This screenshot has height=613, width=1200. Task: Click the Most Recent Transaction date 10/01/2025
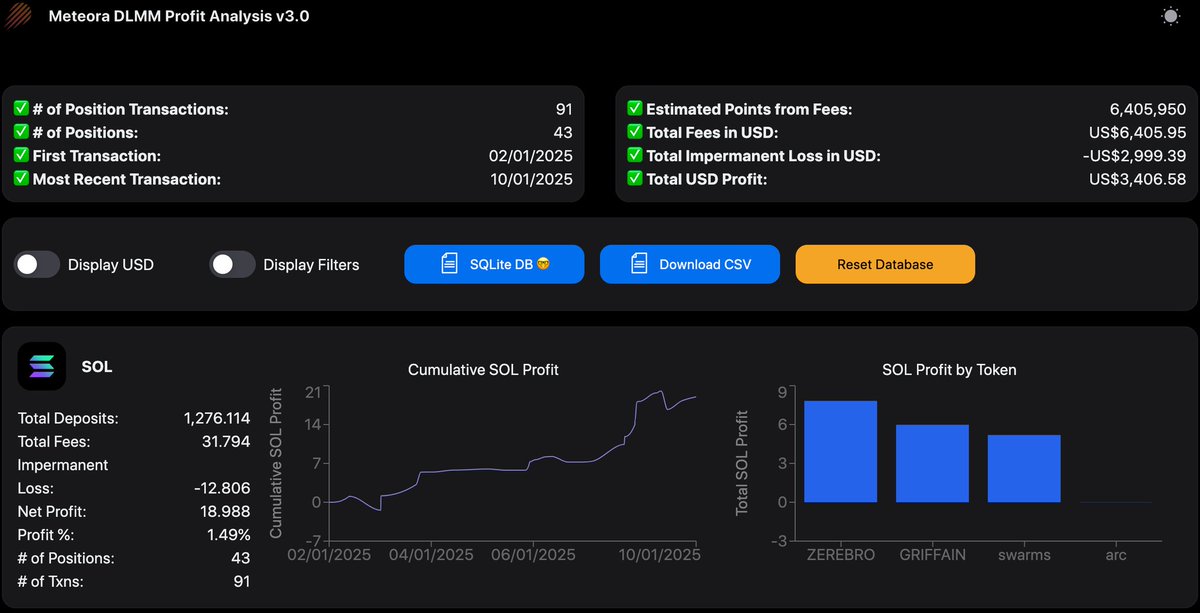point(530,179)
